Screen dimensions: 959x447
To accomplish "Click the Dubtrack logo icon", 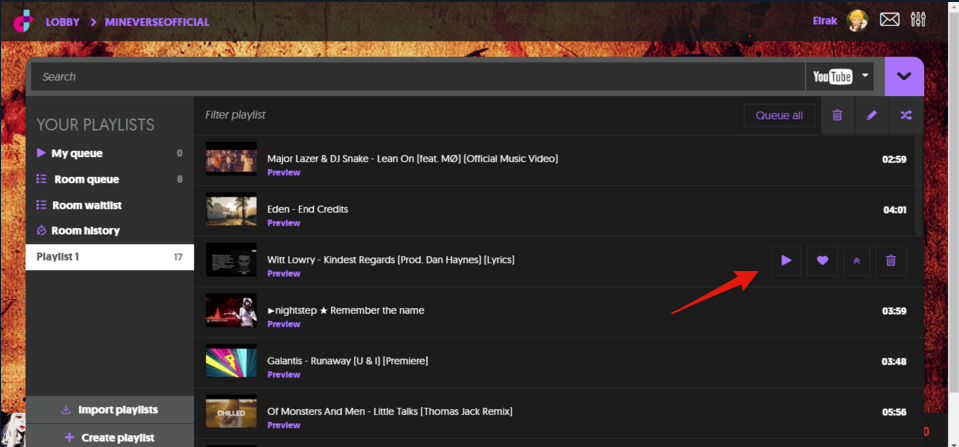I will 23,21.
